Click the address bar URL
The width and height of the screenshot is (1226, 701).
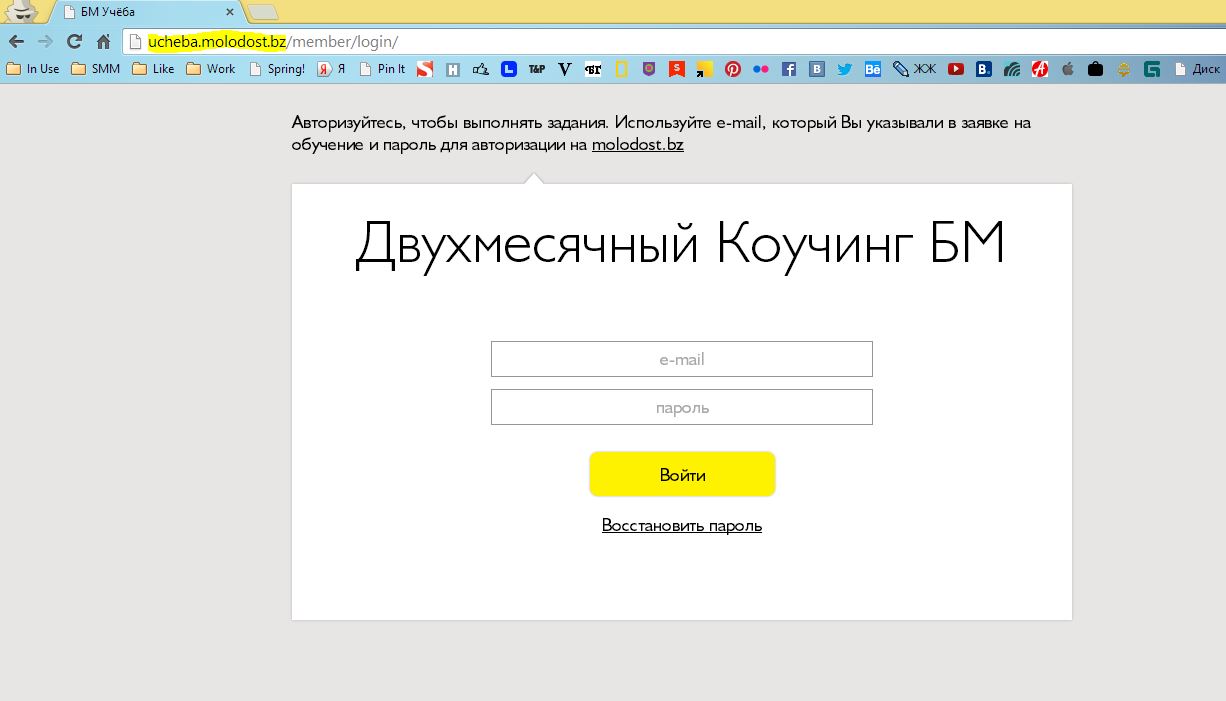click(273, 42)
